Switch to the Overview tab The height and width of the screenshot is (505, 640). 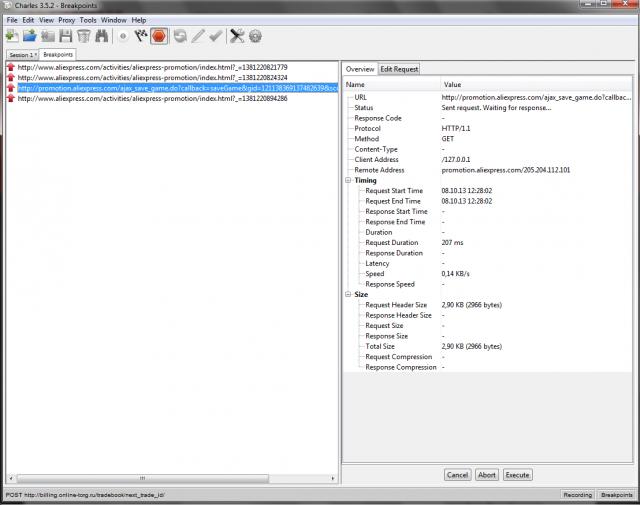(x=360, y=69)
